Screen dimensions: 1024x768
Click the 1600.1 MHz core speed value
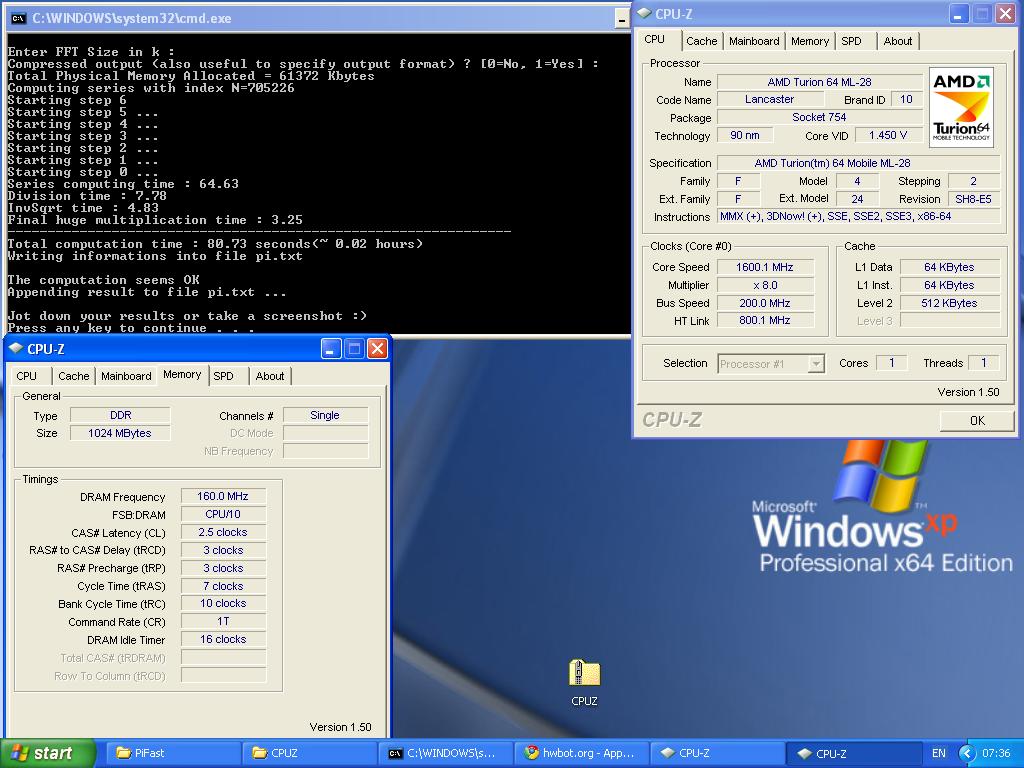tap(765, 267)
